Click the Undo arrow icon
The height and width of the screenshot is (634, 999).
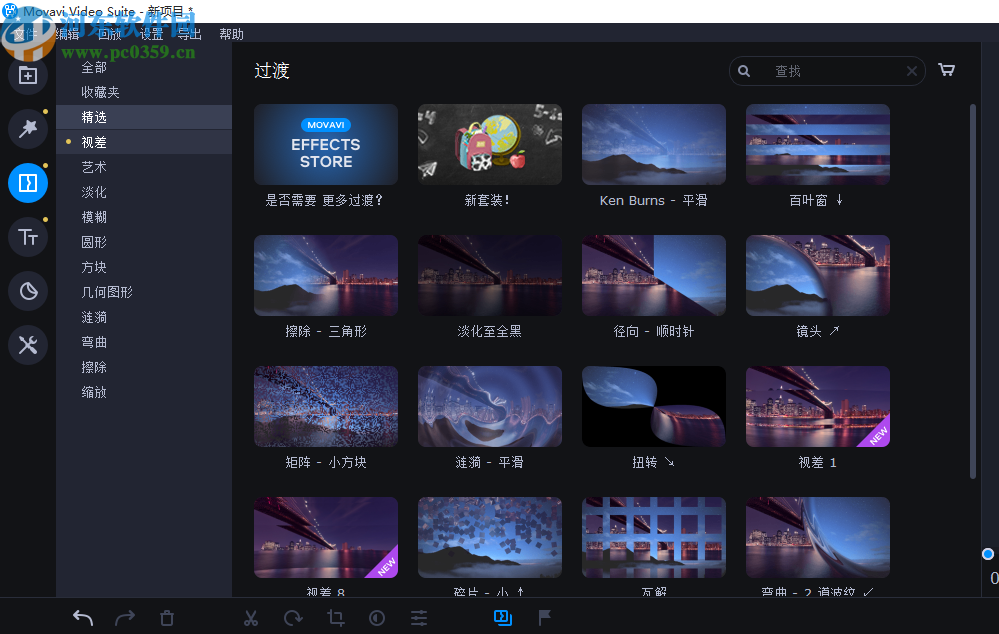83,617
